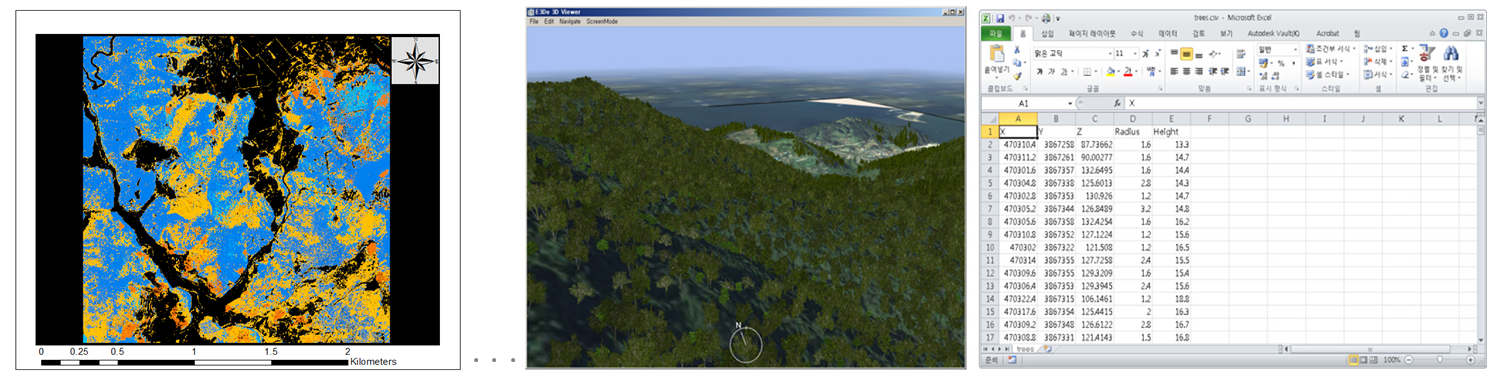
Task: Click the AutoSum sigma icon
Action: point(1405,48)
